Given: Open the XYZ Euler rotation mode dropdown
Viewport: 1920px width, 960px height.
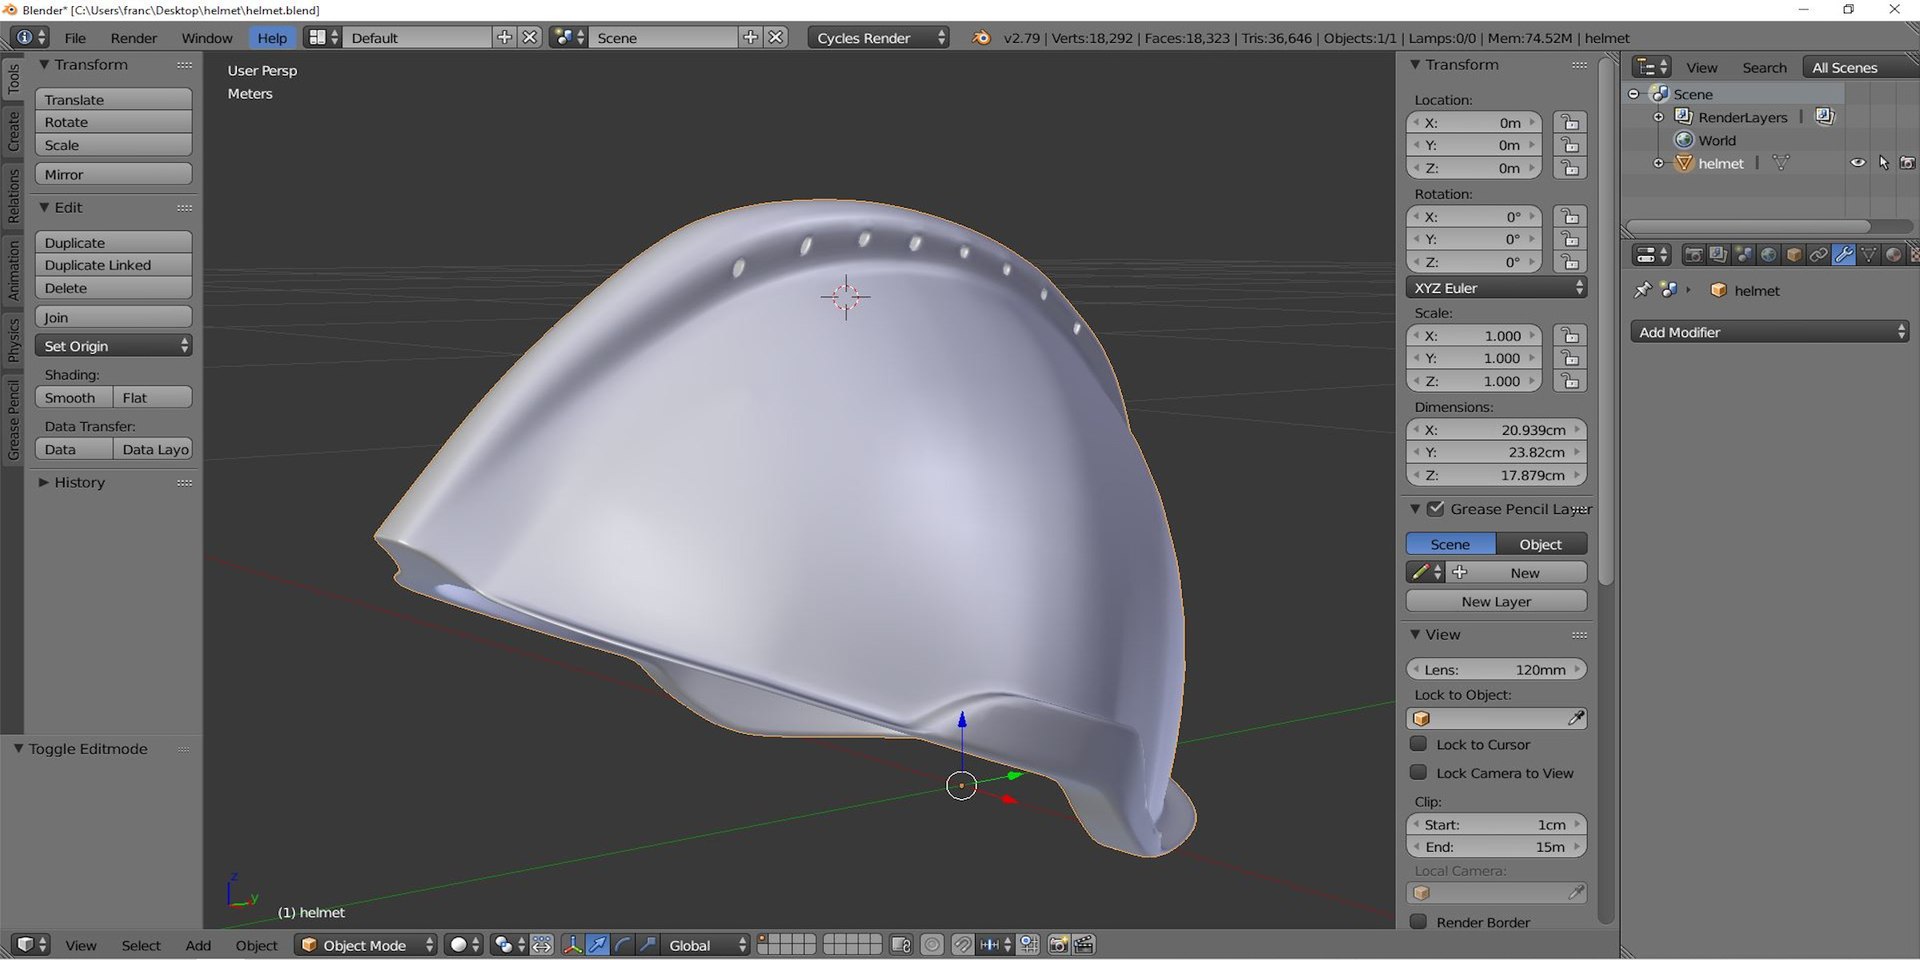Looking at the screenshot, I should pyautogui.click(x=1496, y=288).
